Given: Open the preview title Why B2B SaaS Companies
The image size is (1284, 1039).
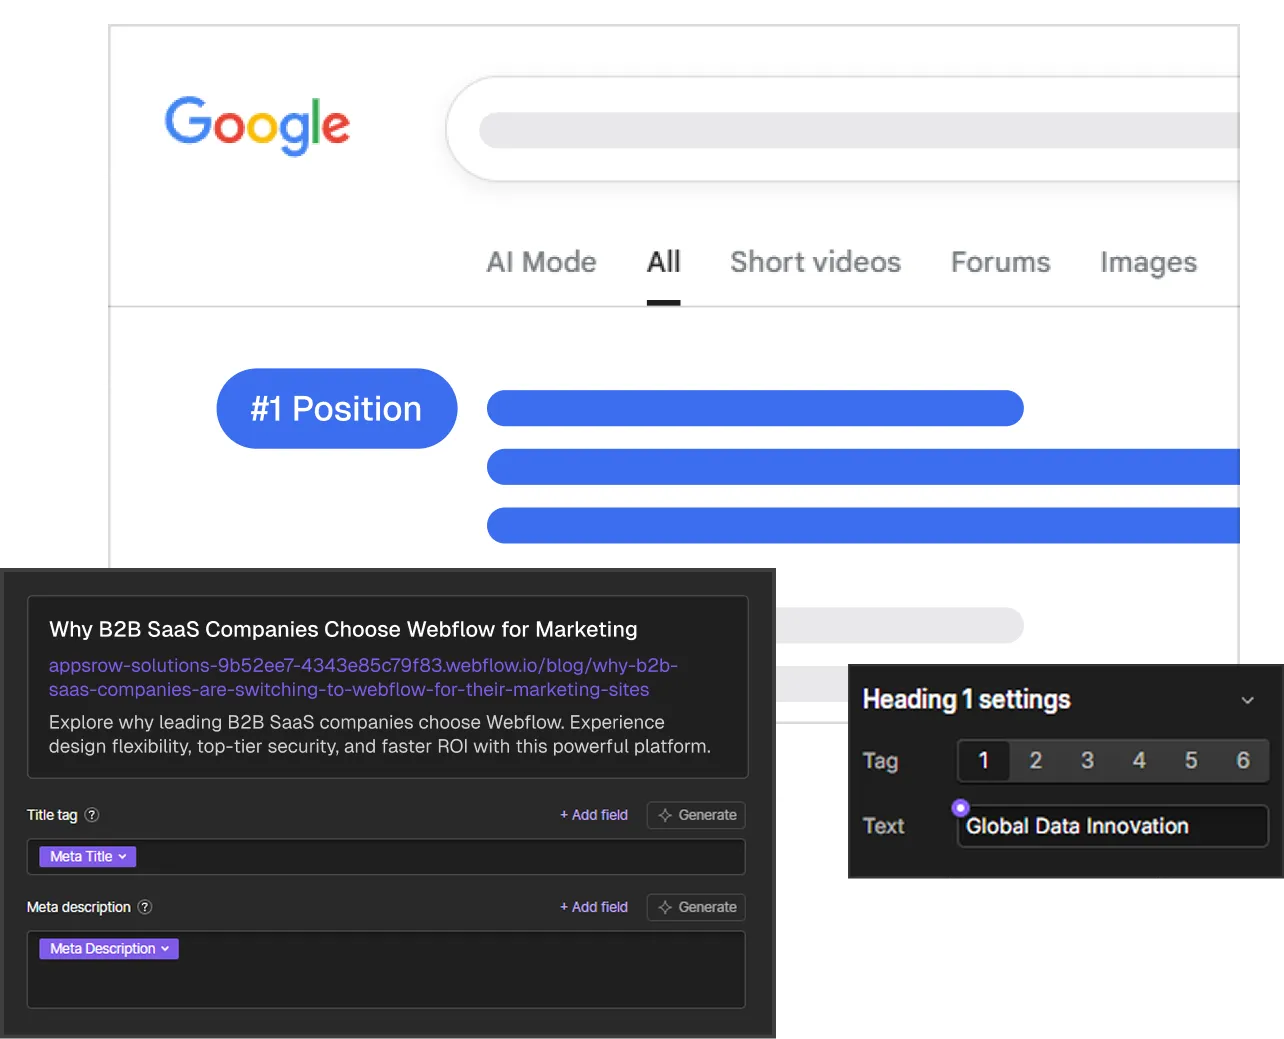Looking at the screenshot, I should click(x=343, y=629).
